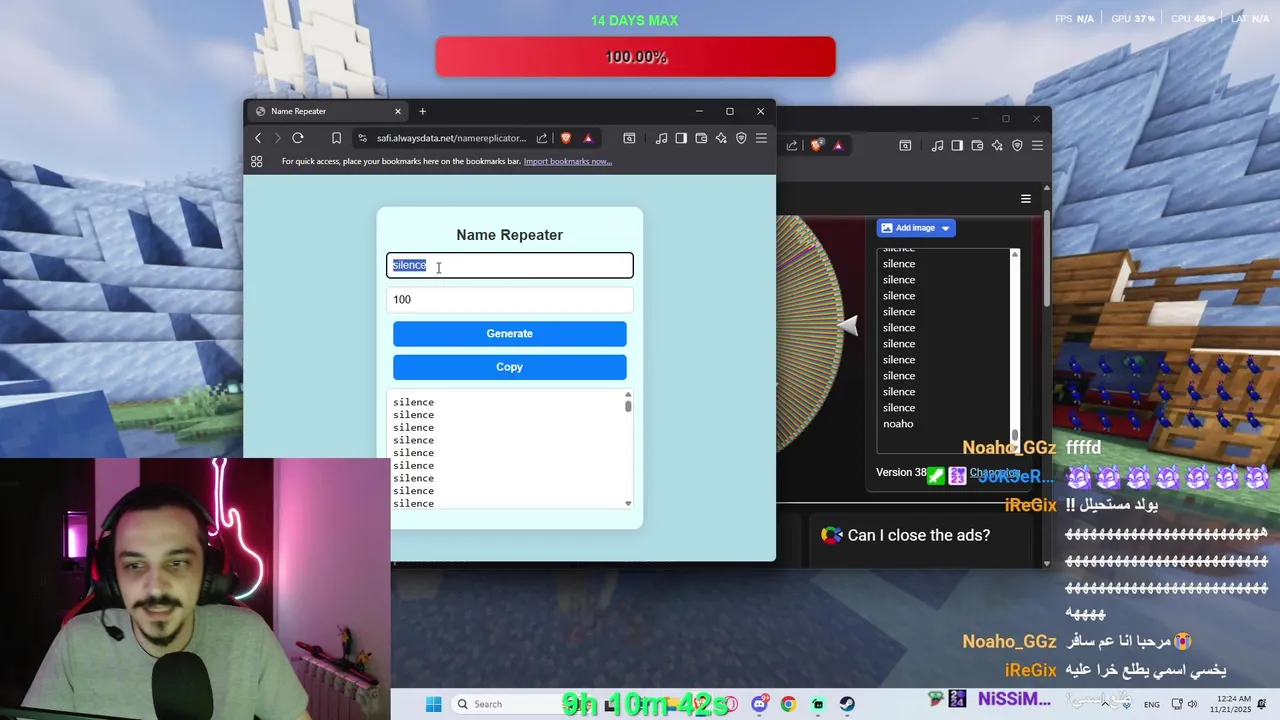1280x720 pixels.
Task: Select the Name Repeater tab
Action: coord(329,111)
